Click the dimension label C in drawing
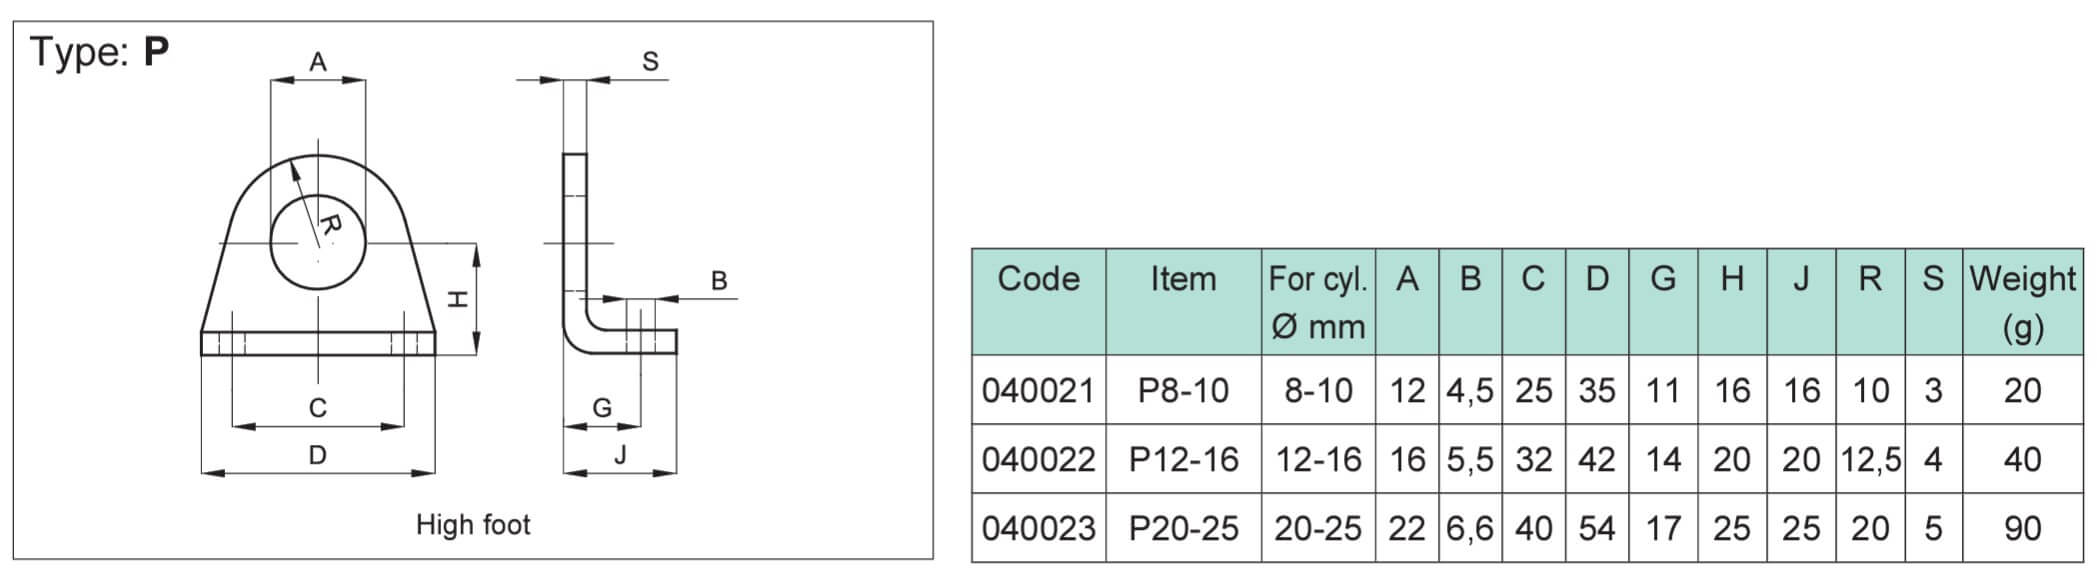The height and width of the screenshot is (577, 2097). [x=318, y=408]
